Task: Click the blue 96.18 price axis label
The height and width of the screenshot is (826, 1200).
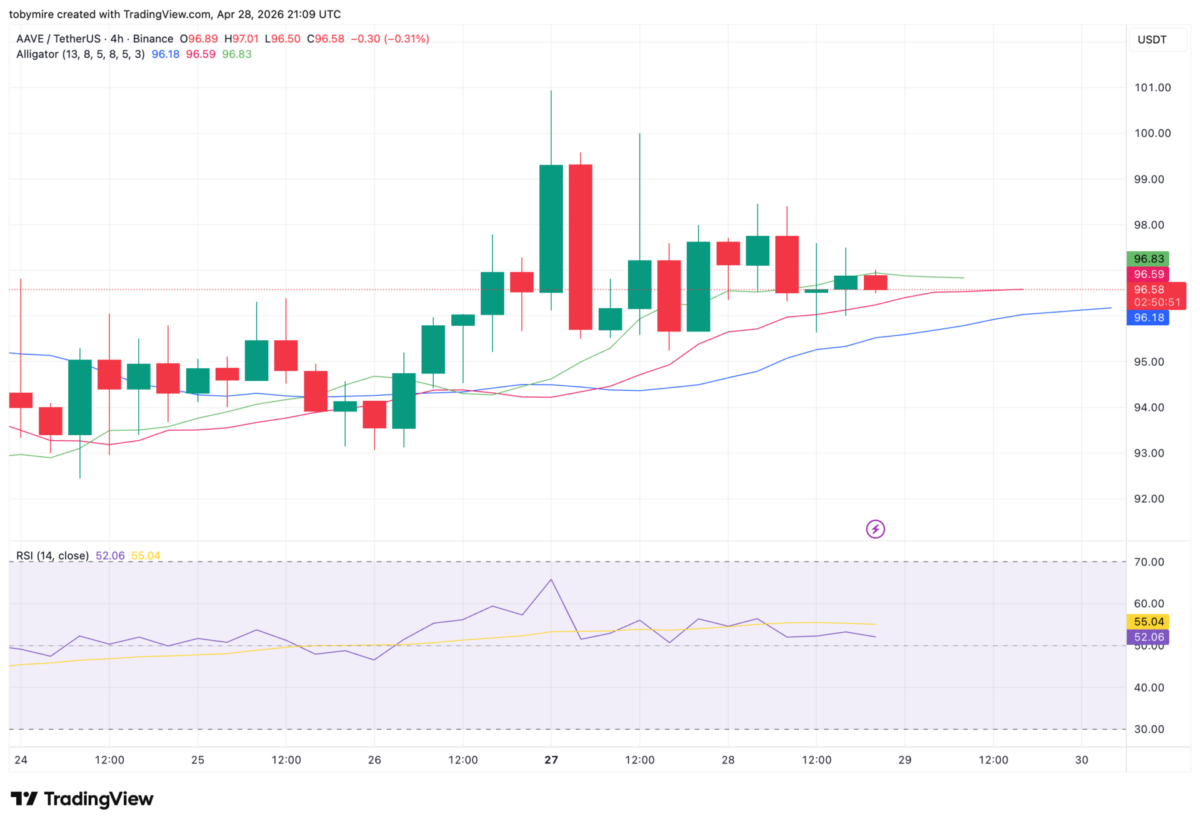Action: pos(1148,317)
